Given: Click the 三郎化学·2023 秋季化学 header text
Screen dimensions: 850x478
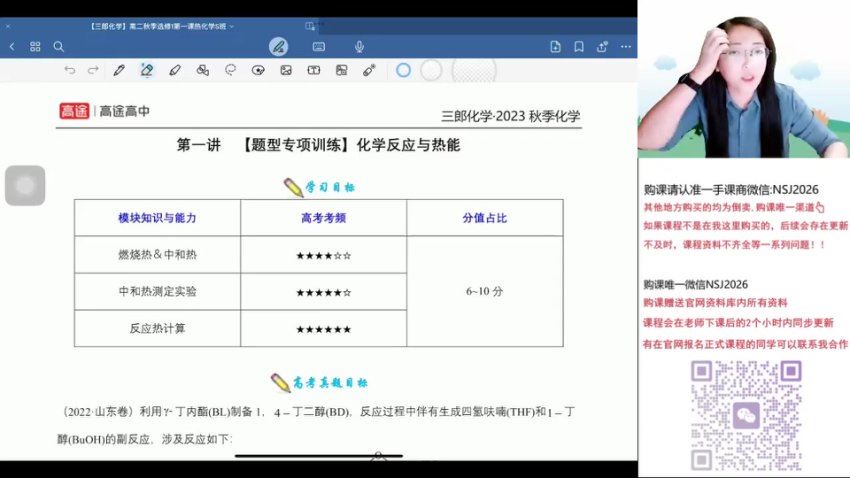Looking at the screenshot, I should tap(511, 116).
